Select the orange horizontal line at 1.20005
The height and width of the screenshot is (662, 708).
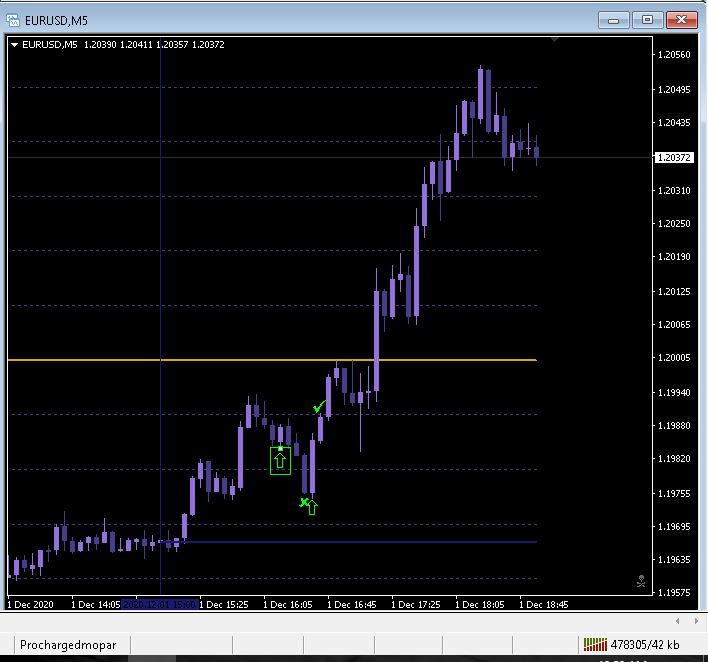(x=272, y=360)
